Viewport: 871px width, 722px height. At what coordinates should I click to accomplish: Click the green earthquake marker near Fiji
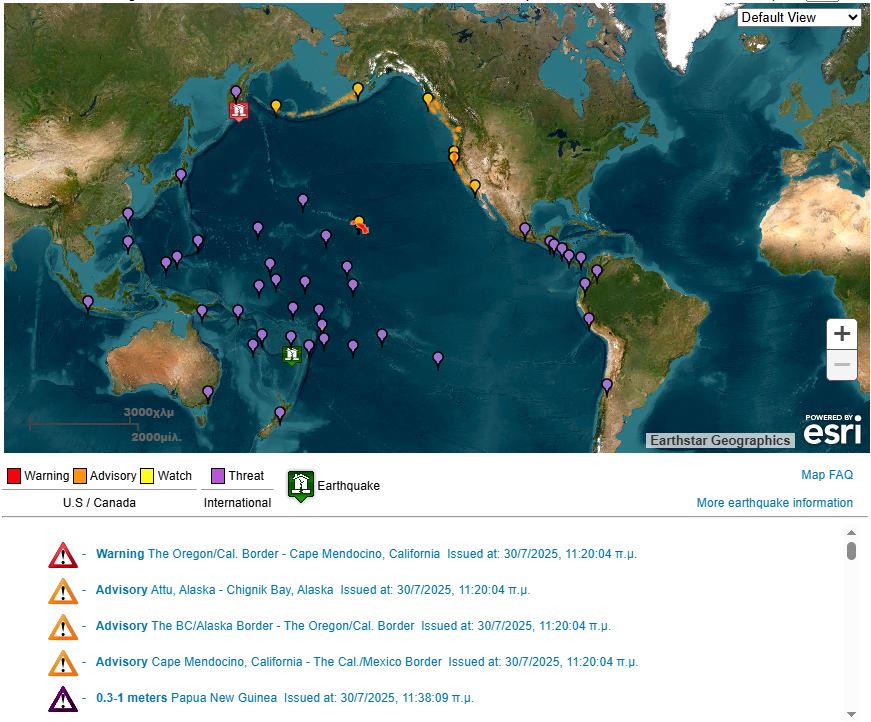coord(292,355)
